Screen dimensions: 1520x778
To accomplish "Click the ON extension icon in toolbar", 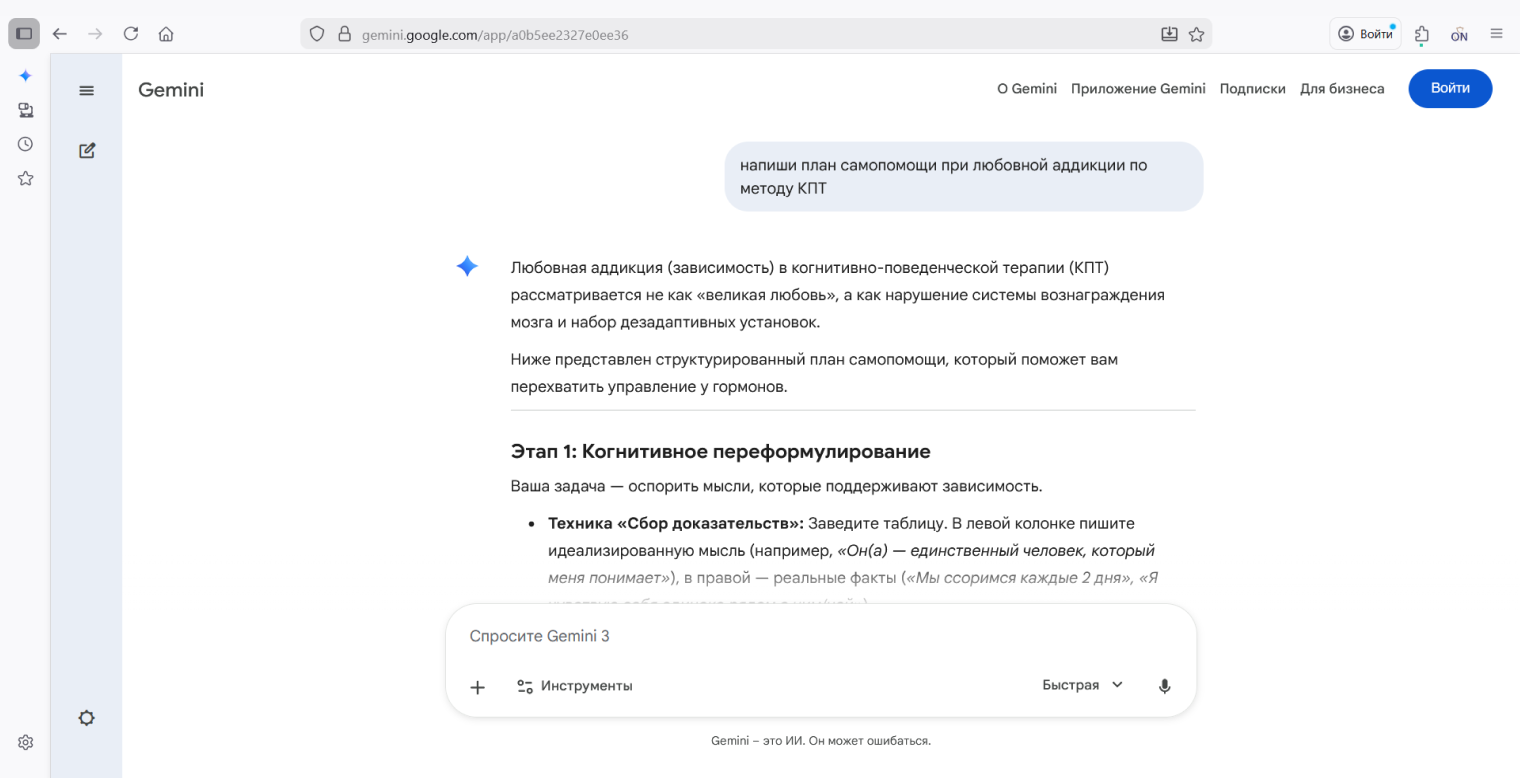I will pos(1459,33).
